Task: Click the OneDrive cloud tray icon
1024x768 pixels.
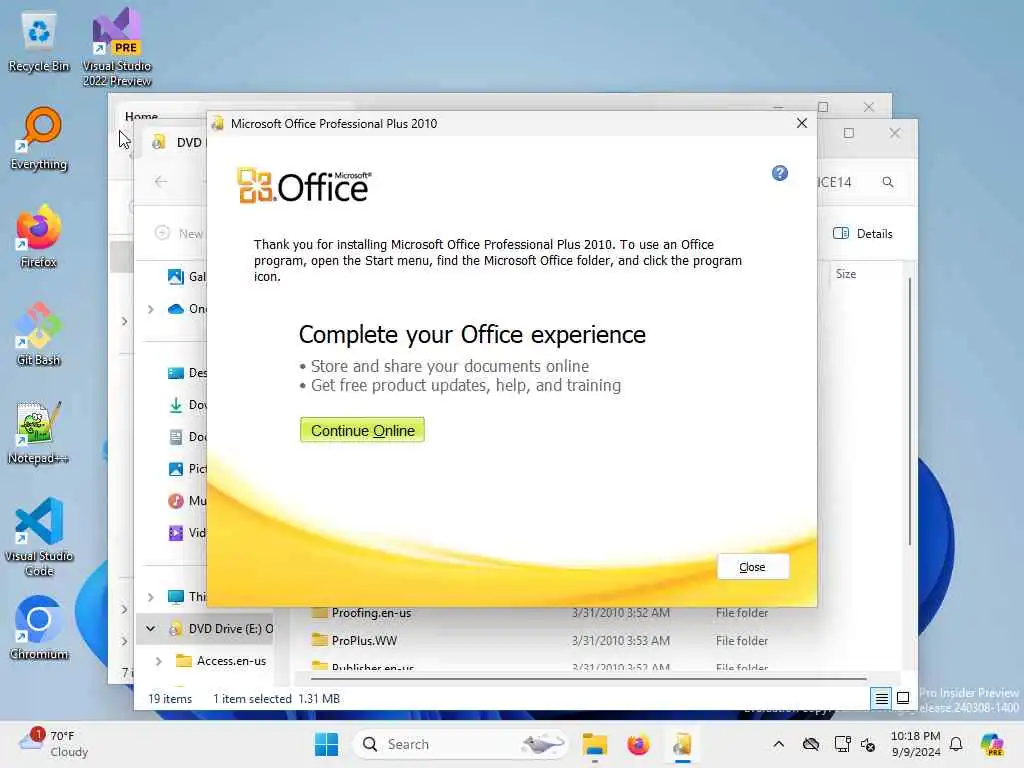Action: [x=811, y=744]
